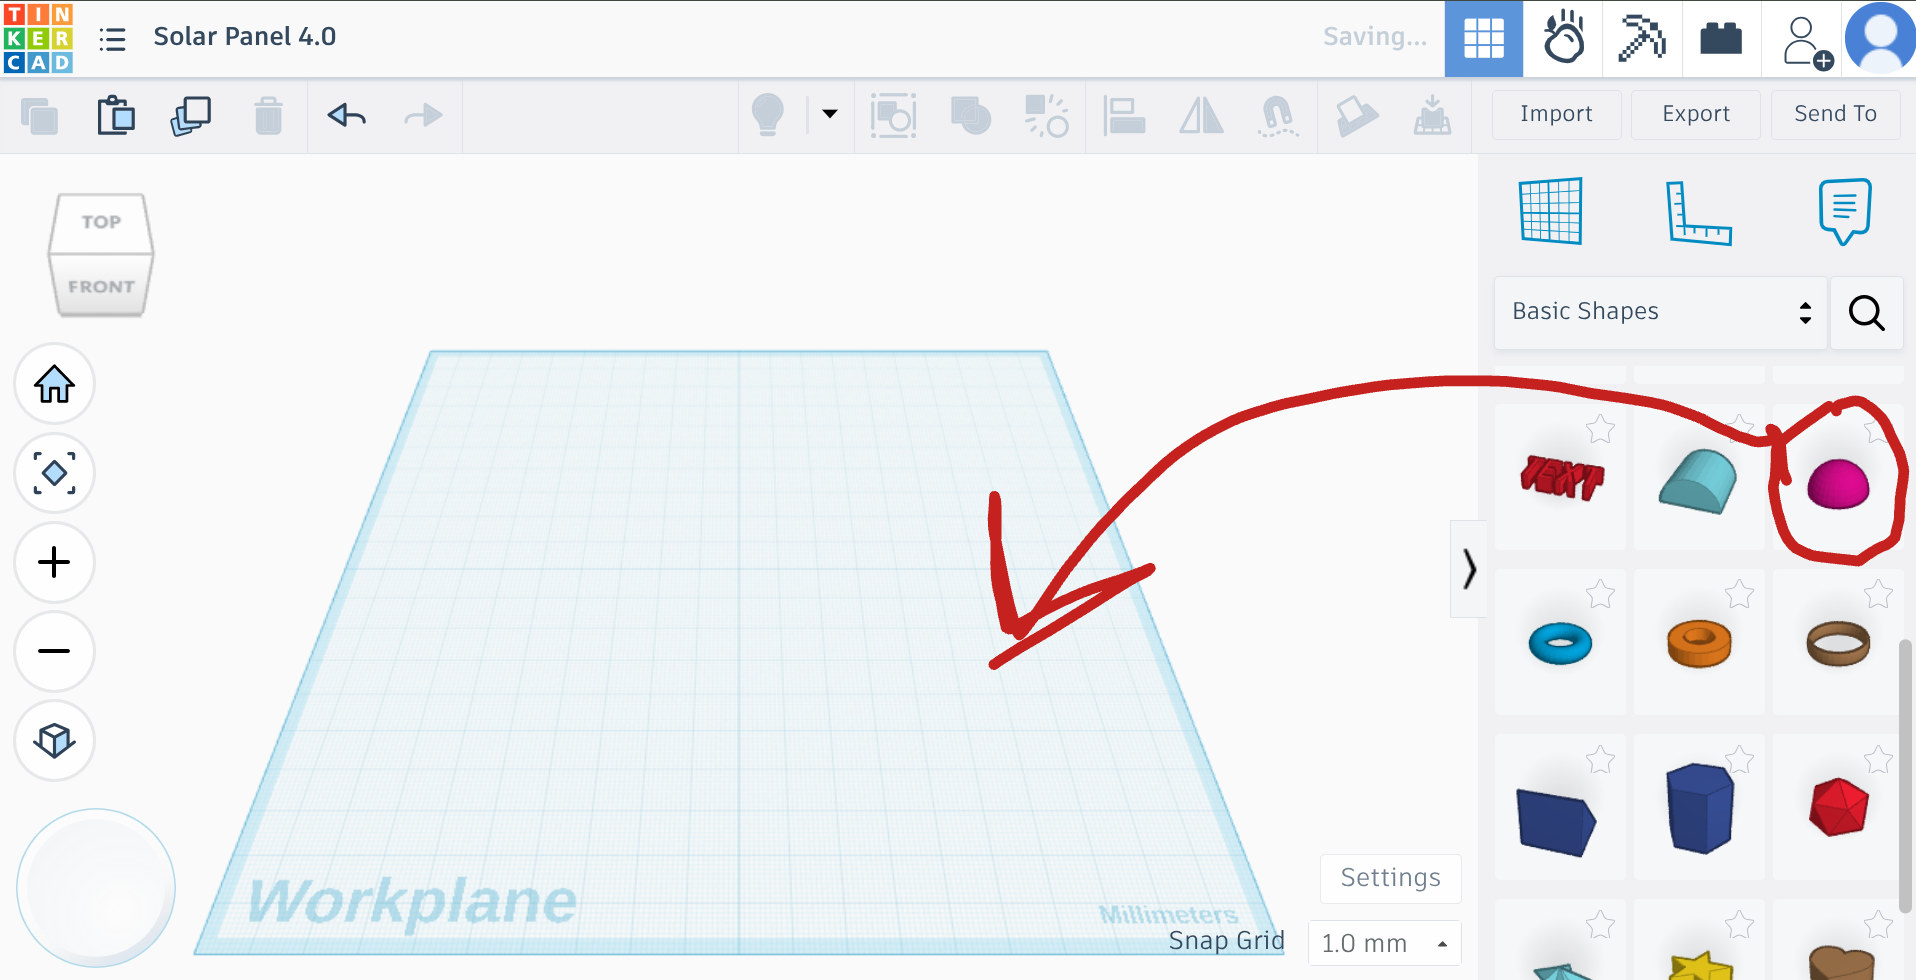This screenshot has width=1916, height=980.
Task: Search shapes with magnifier icon
Action: 1866,313
